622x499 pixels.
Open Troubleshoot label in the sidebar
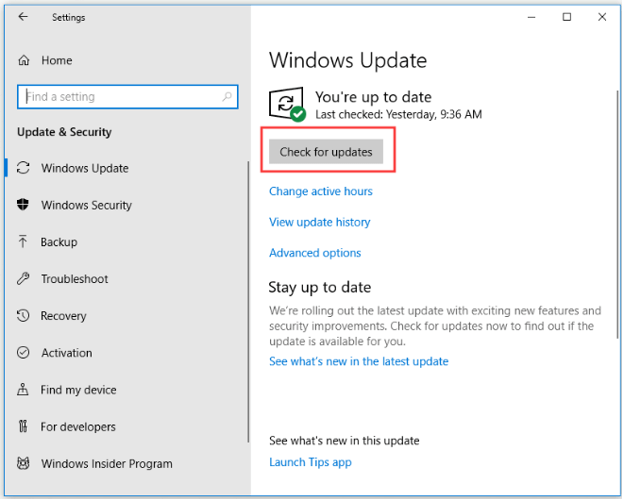tap(75, 279)
